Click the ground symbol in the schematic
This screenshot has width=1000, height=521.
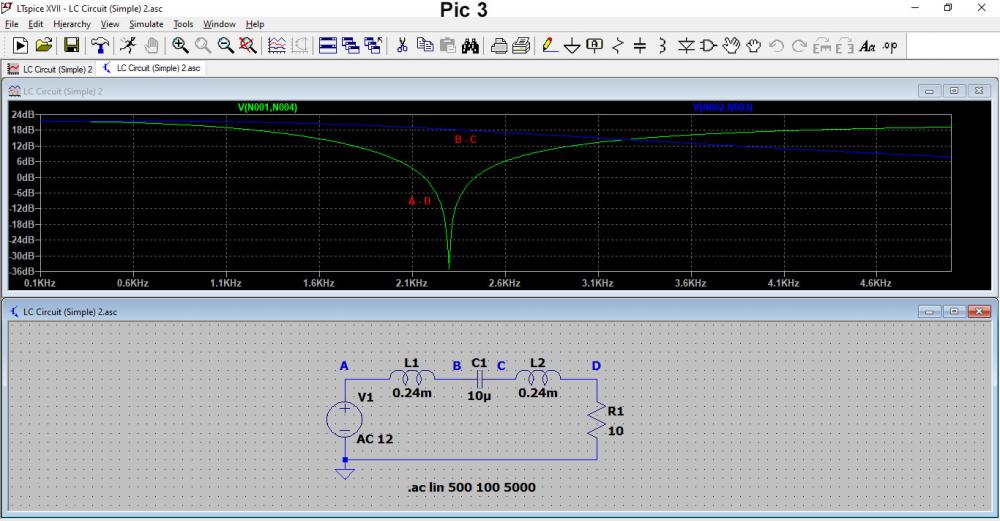coord(344,472)
